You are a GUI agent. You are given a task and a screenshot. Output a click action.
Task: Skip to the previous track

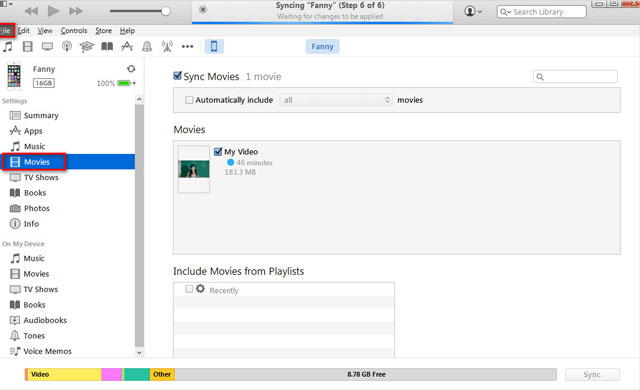(x=31, y=11)
